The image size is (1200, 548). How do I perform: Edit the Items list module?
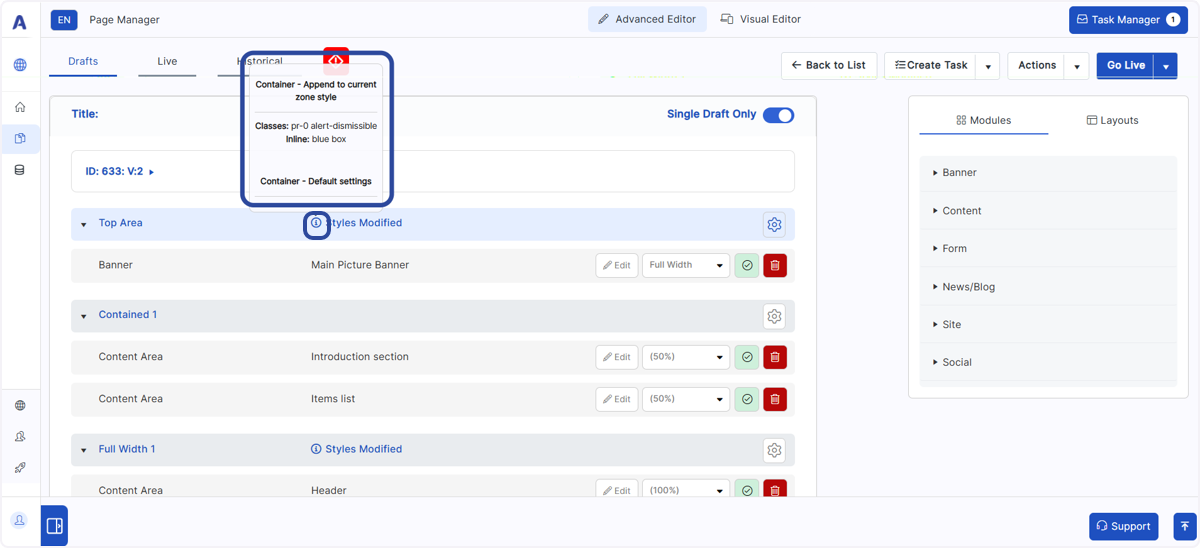tap(617, 399)
